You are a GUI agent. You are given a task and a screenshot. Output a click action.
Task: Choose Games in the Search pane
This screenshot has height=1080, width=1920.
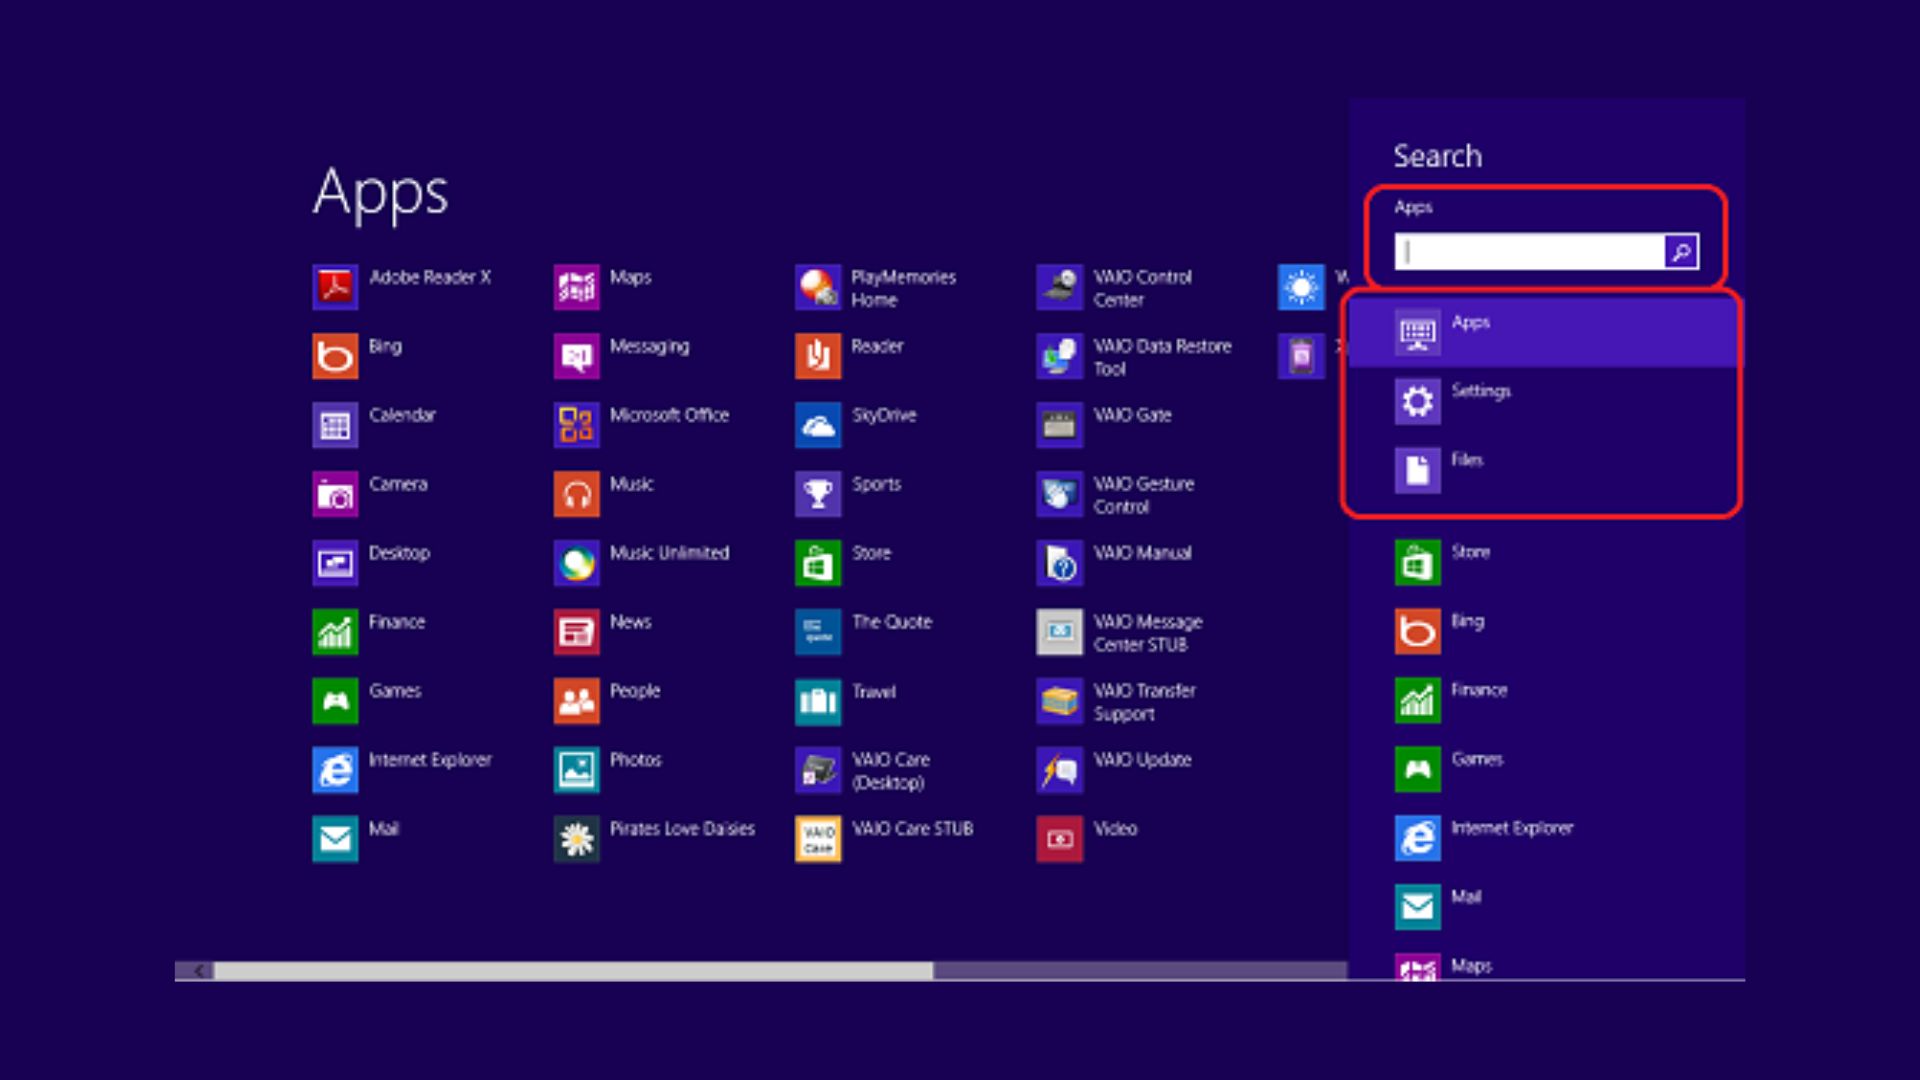[x=1418, y=769]
